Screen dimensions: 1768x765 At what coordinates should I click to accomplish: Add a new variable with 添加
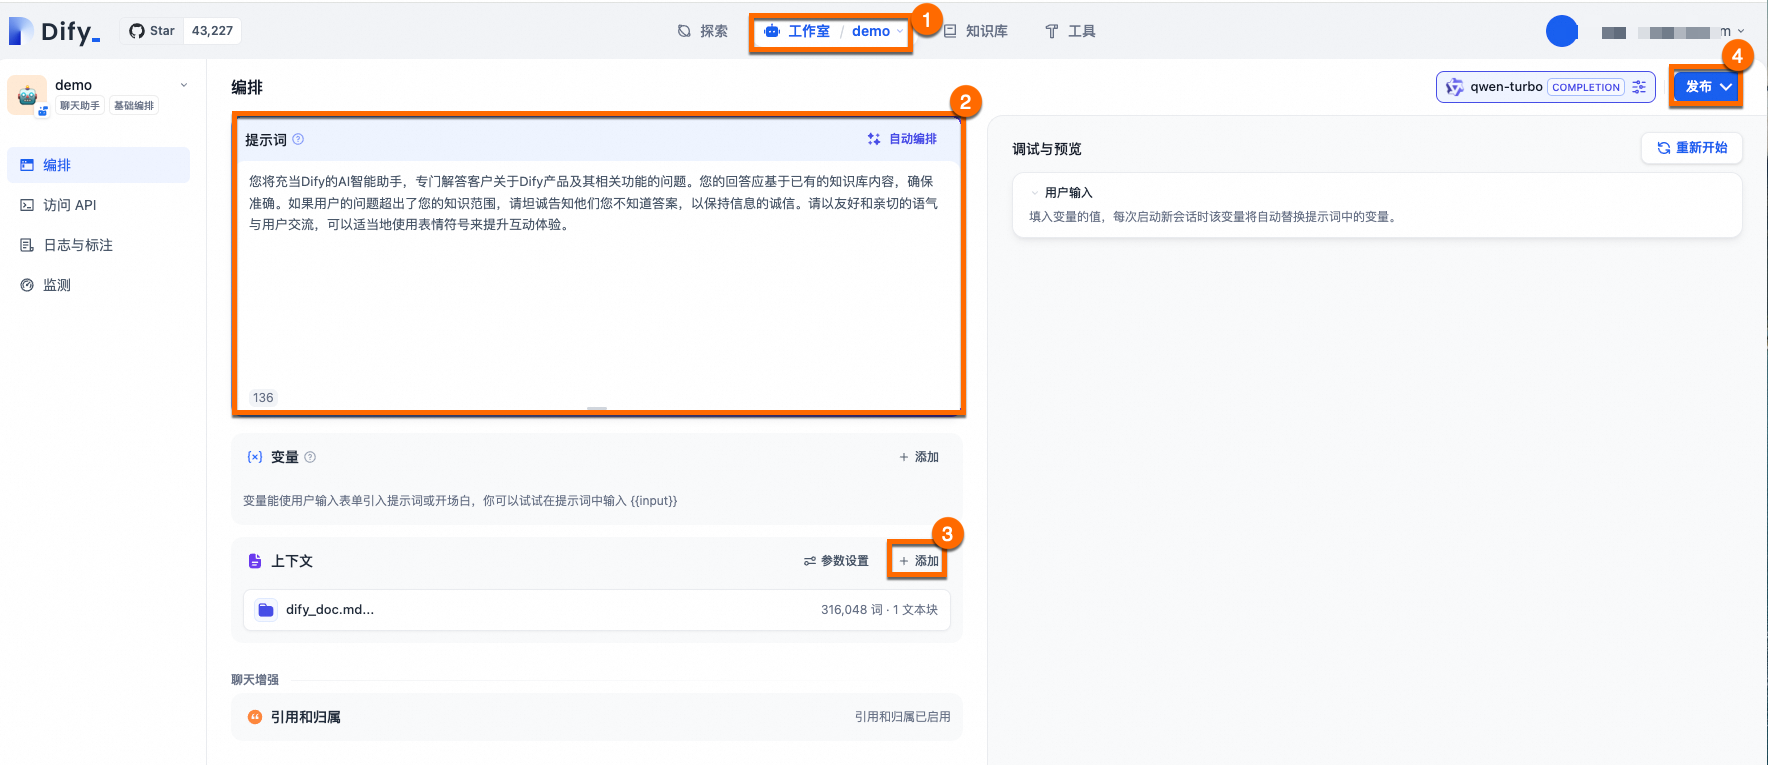[x=919, y=457]
